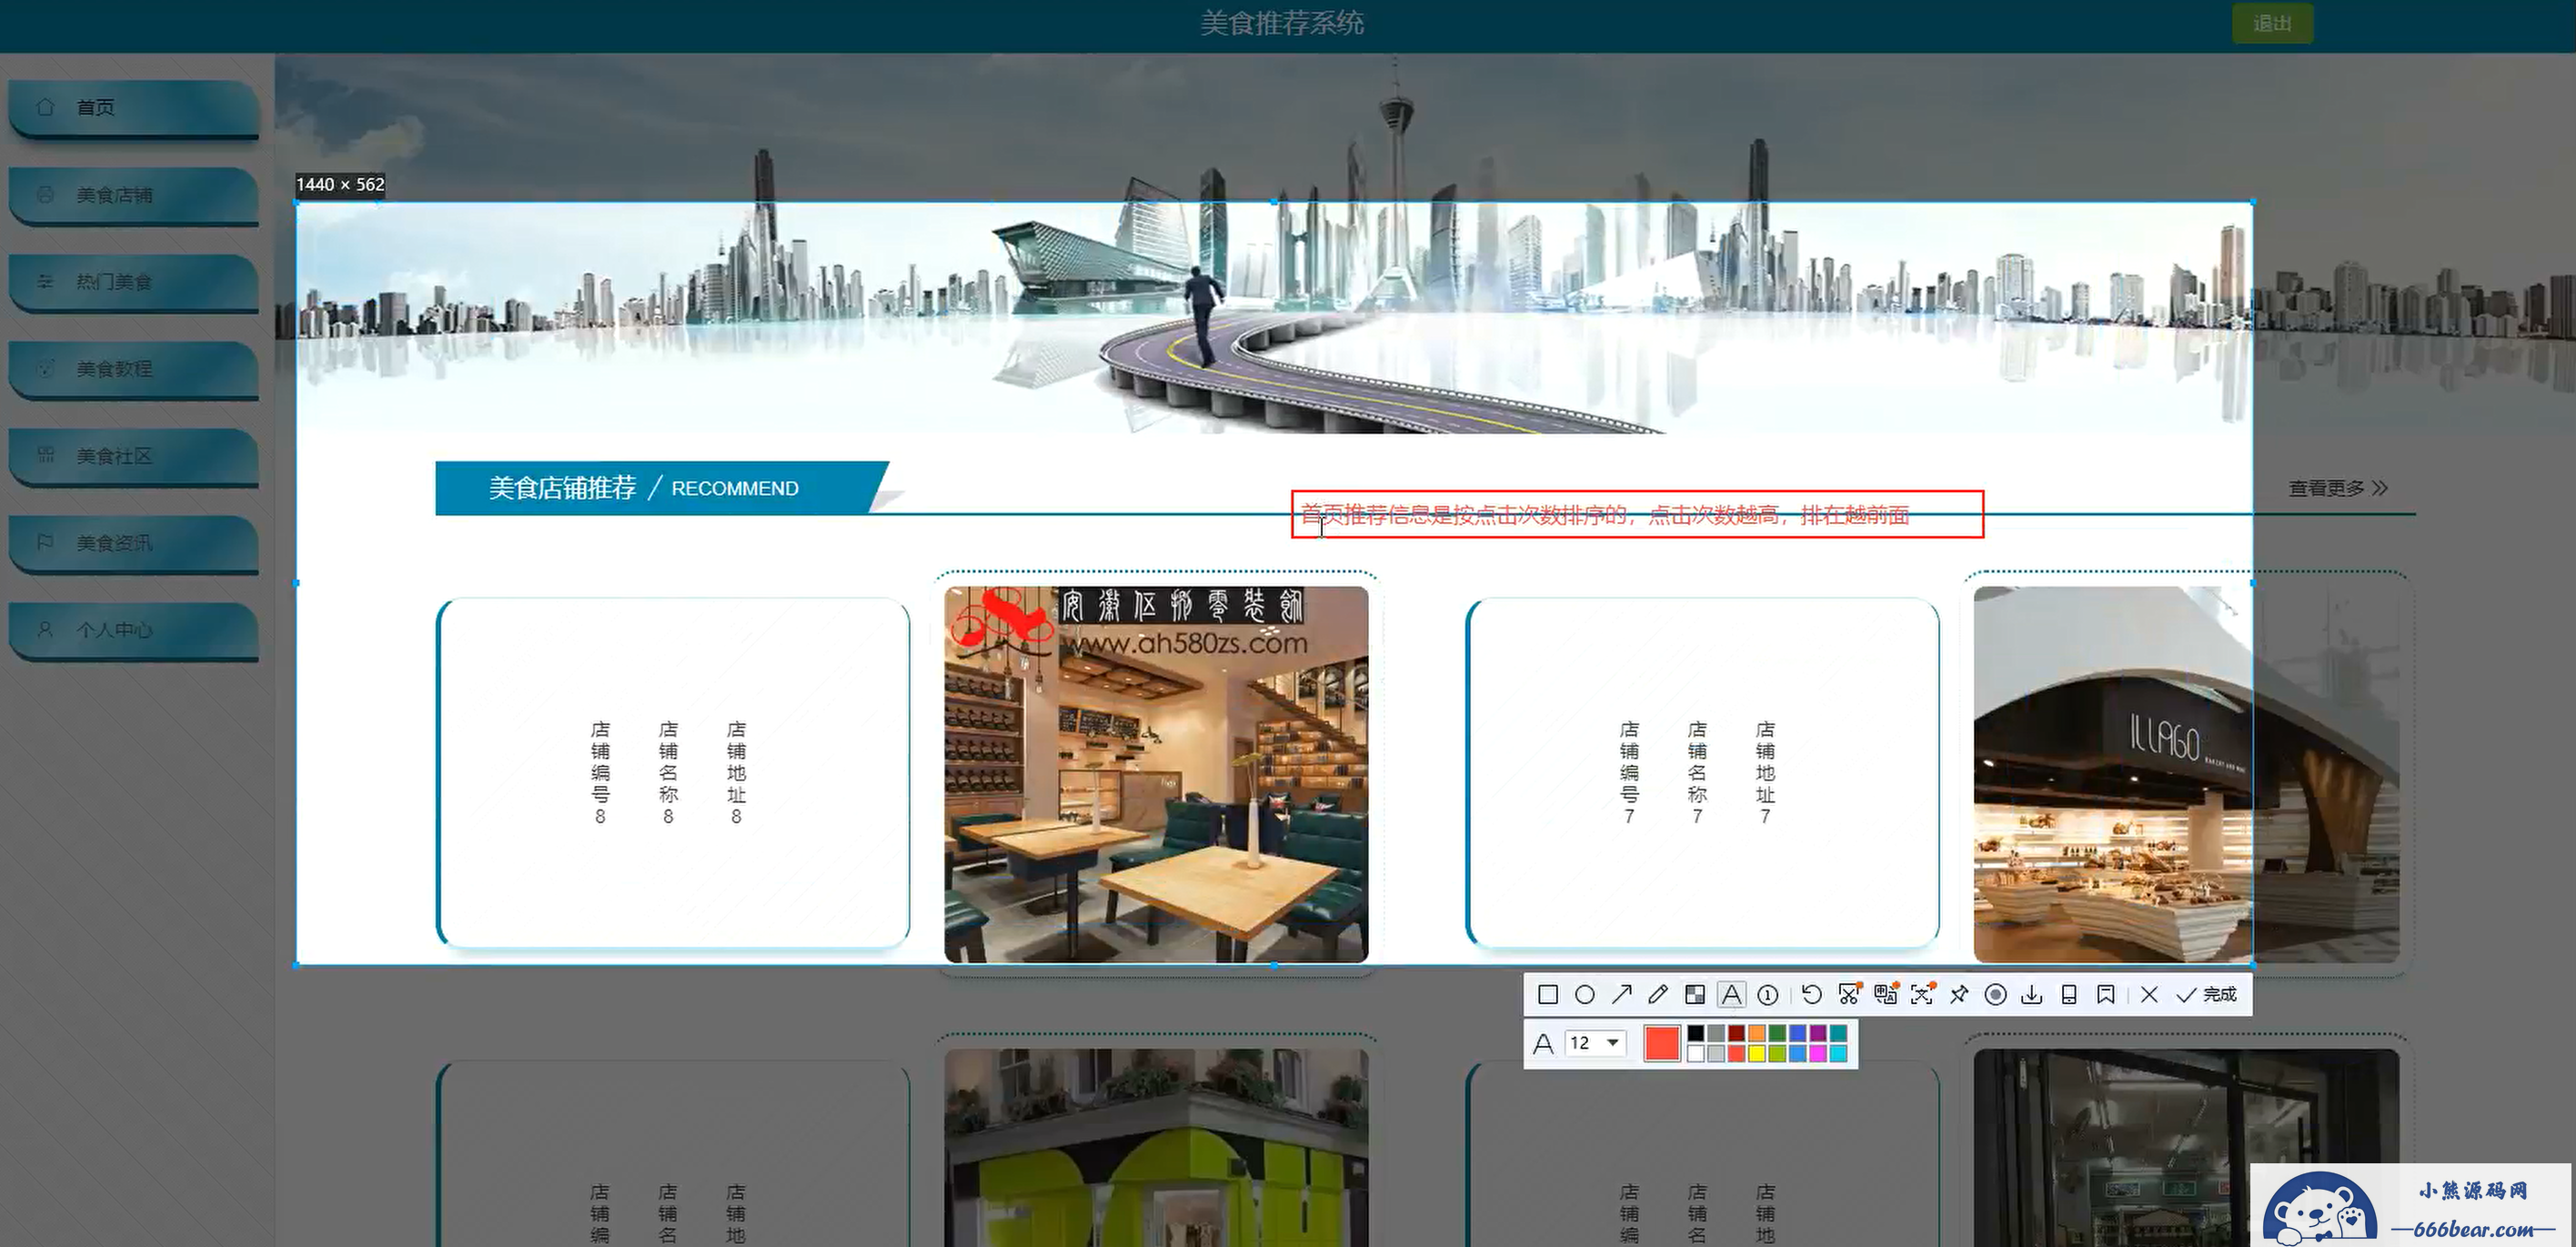Pick the lime green color swatch
The width and height of the screenshot is (2576, 1247).
point(1777,1054)
